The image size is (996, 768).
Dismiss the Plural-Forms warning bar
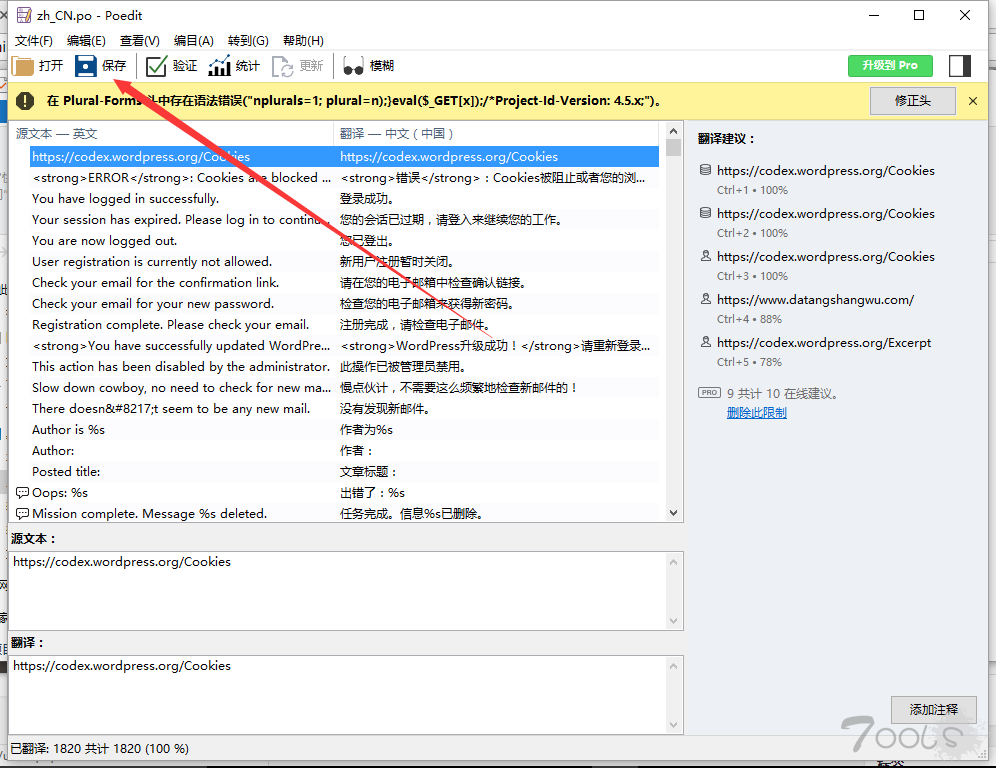coord(972,101)
